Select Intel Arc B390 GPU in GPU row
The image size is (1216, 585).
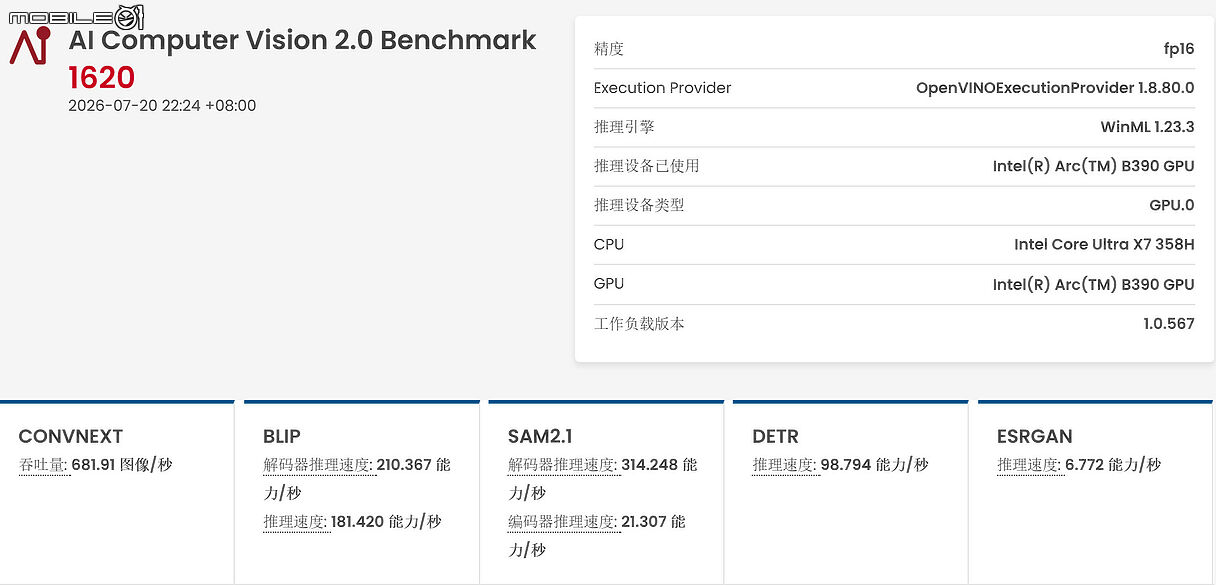1093,284
